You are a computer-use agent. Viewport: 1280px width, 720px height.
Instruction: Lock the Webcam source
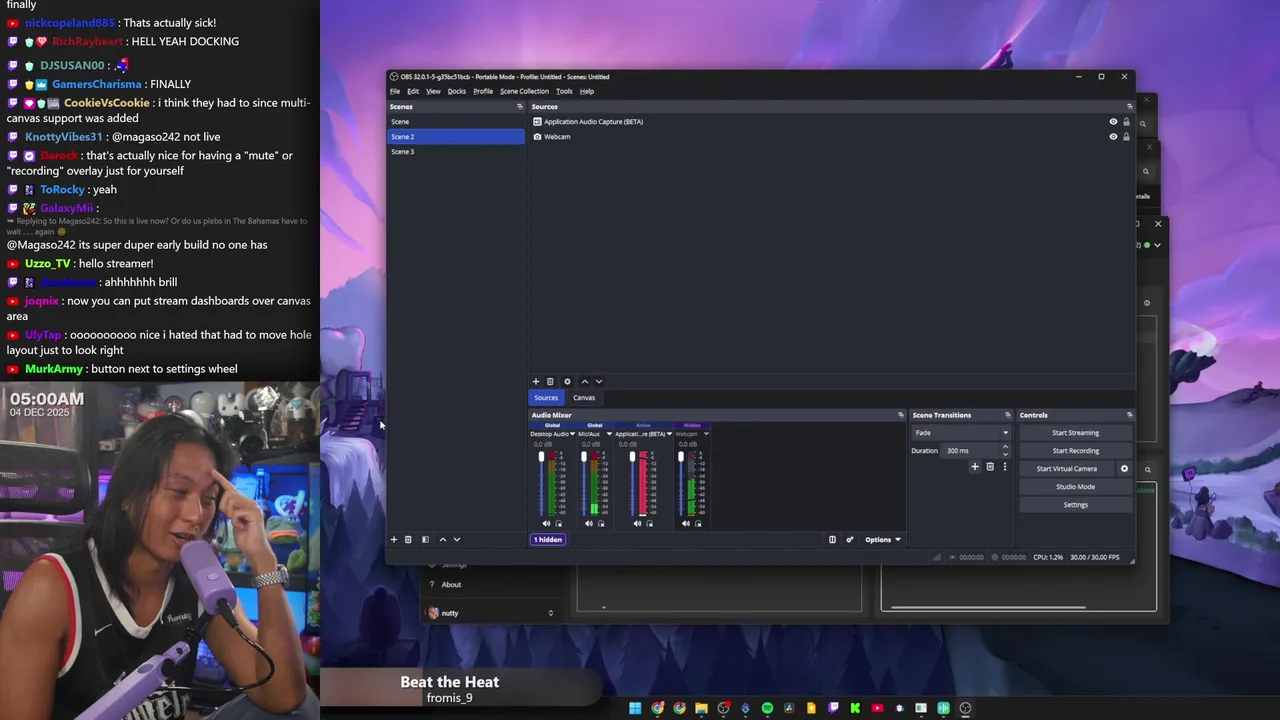[x=1126, y=137]
